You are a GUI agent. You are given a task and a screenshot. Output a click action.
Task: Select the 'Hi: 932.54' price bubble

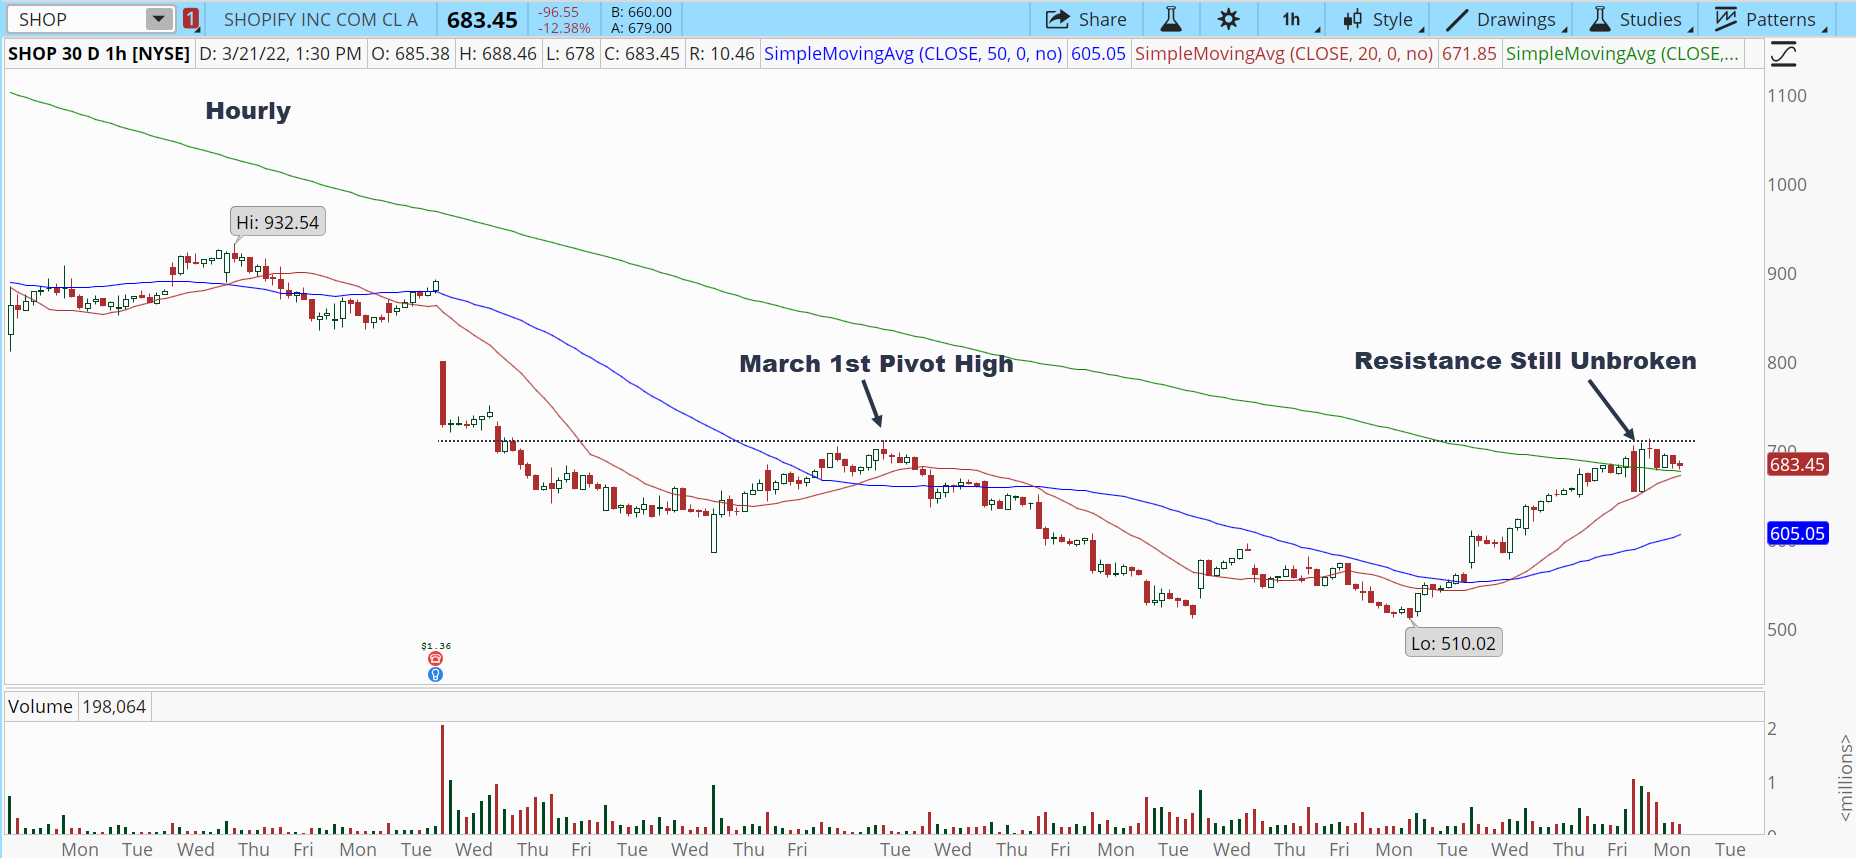(278, 222)
